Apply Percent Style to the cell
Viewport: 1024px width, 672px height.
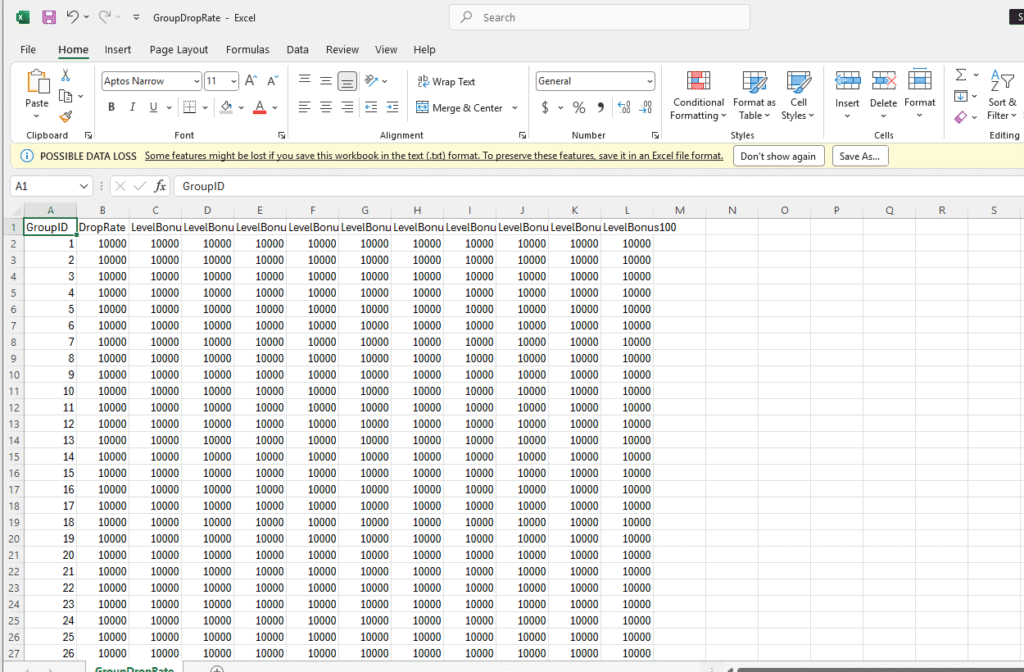(x=578, y=108)
